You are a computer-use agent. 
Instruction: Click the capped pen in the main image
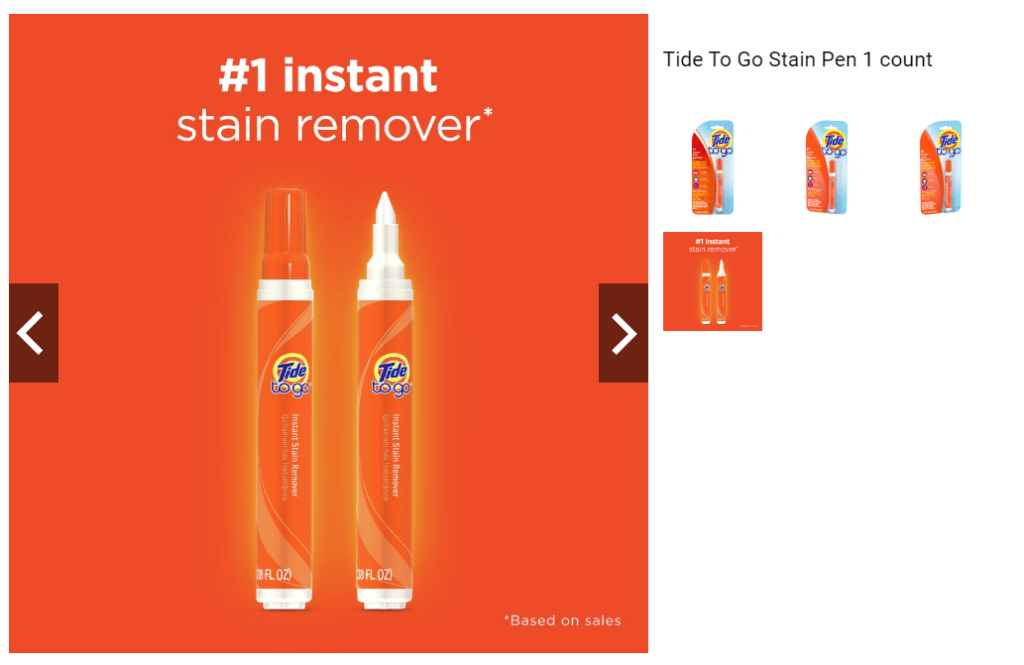285,398
